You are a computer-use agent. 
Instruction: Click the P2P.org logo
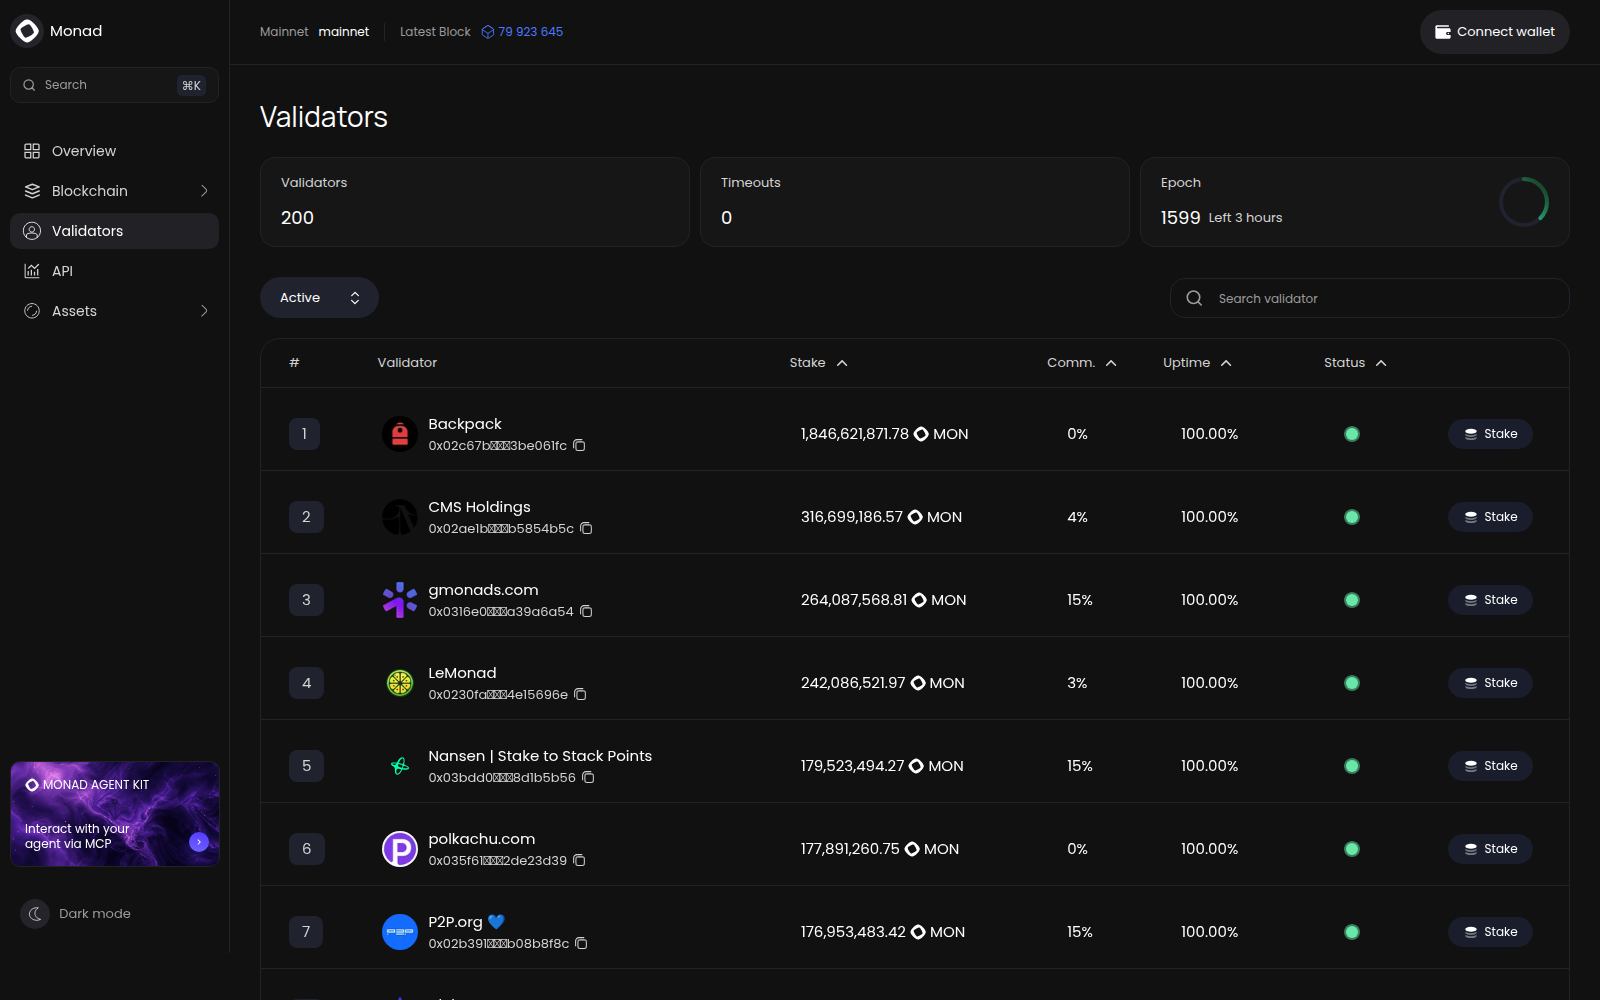[x=400, y=932]
